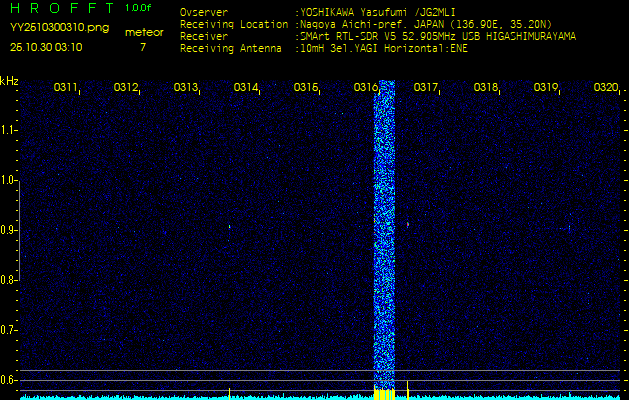Click the 1.1 frequency axis label
The height and width of the screenshot is (400, 629).
[9, 130]
